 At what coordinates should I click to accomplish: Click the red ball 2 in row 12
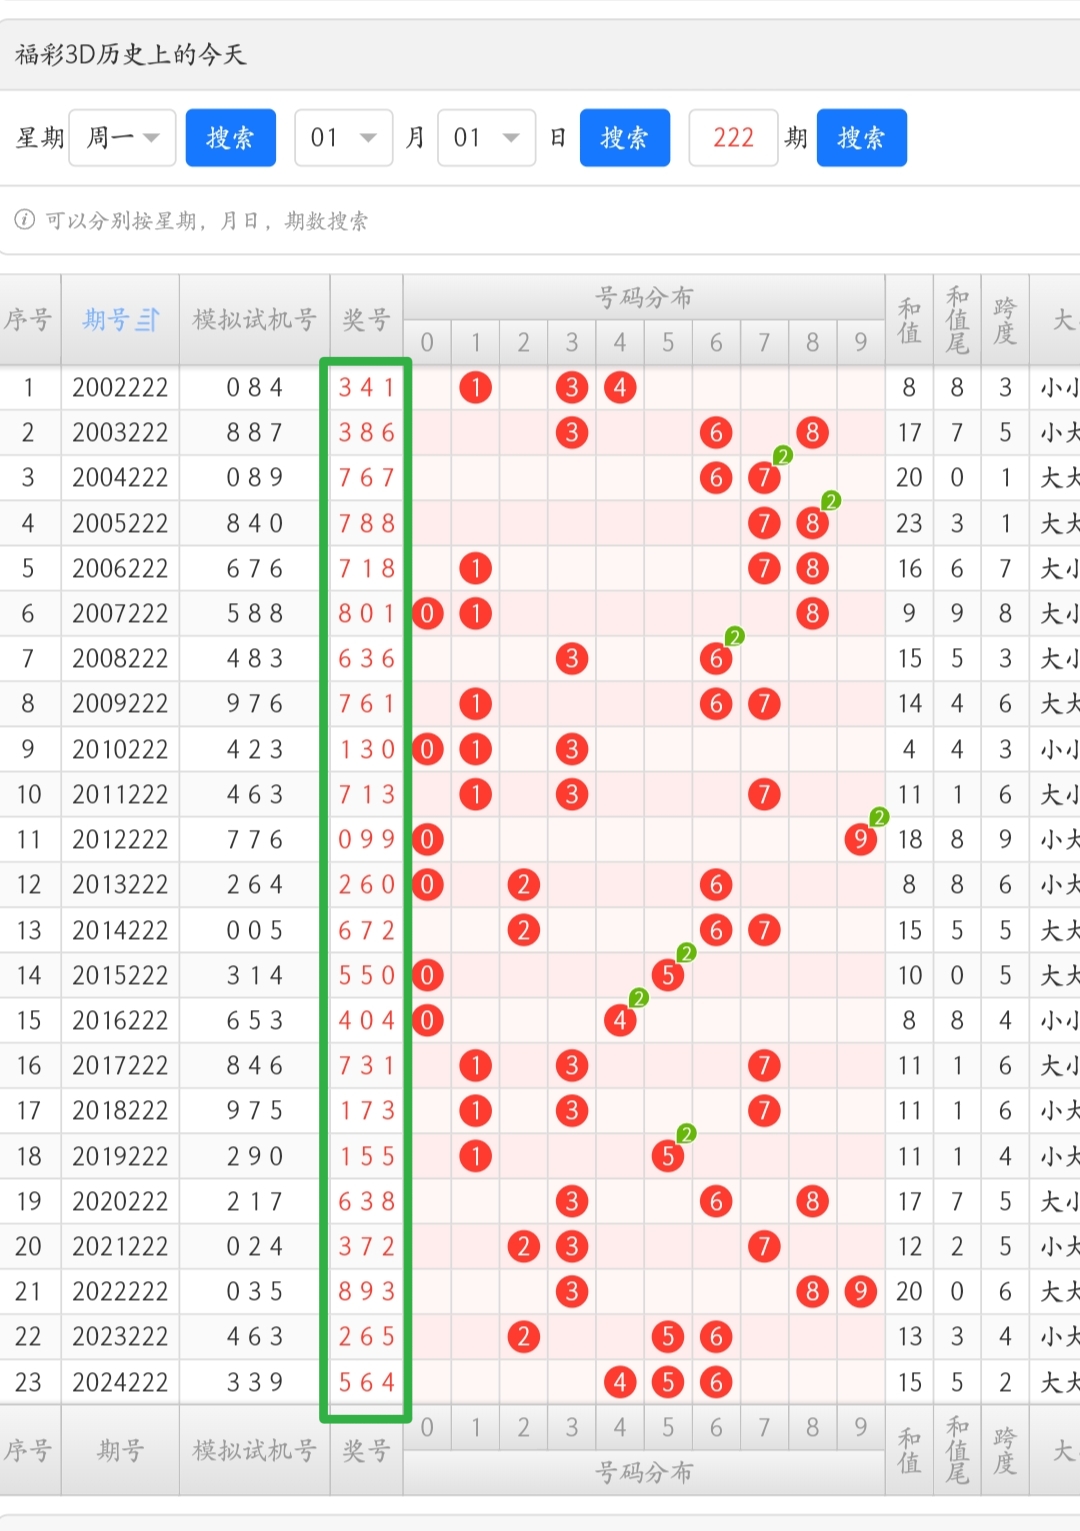tap(523, 885)
